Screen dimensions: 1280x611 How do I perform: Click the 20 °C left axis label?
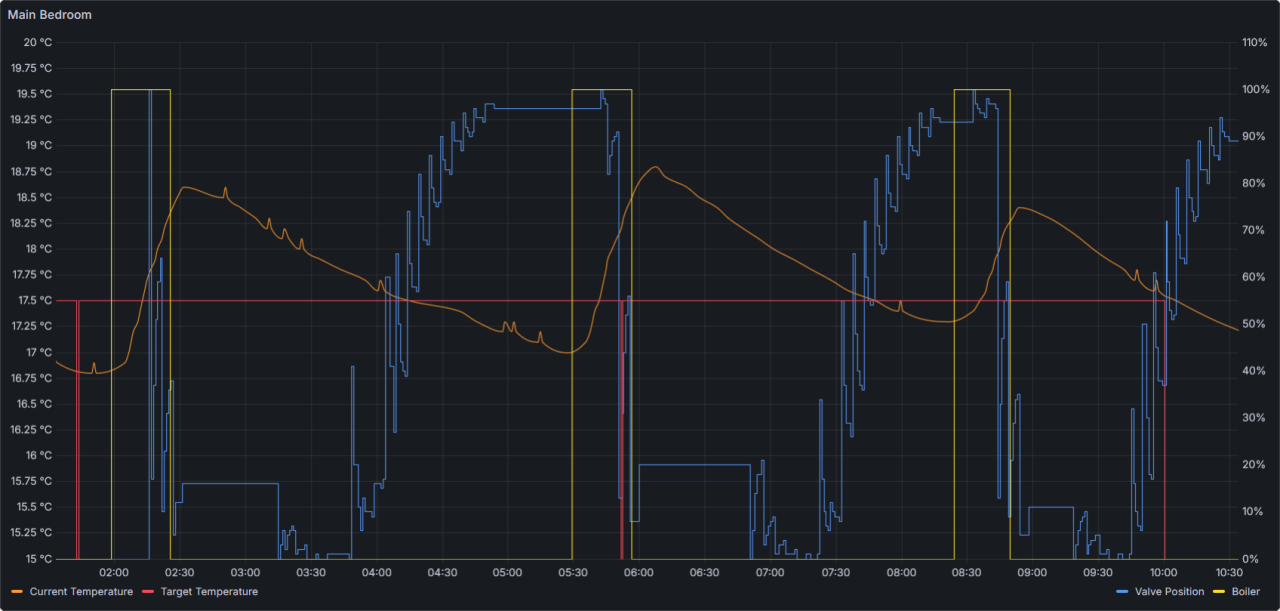[x=37, y=42]
